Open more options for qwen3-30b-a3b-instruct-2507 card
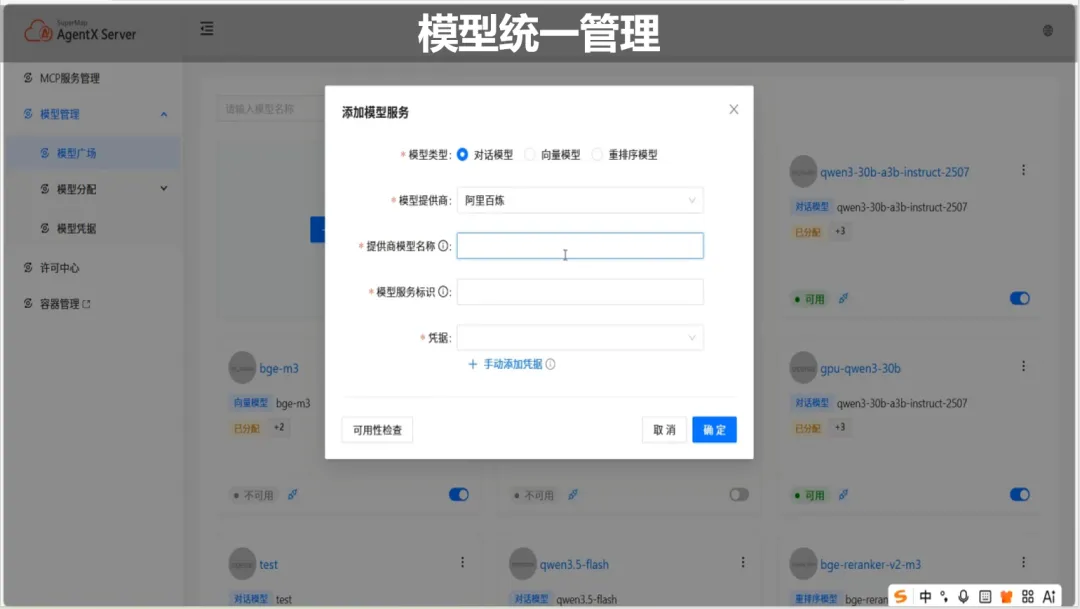Screen dimensions: 1080x609 pos(1024,170)
